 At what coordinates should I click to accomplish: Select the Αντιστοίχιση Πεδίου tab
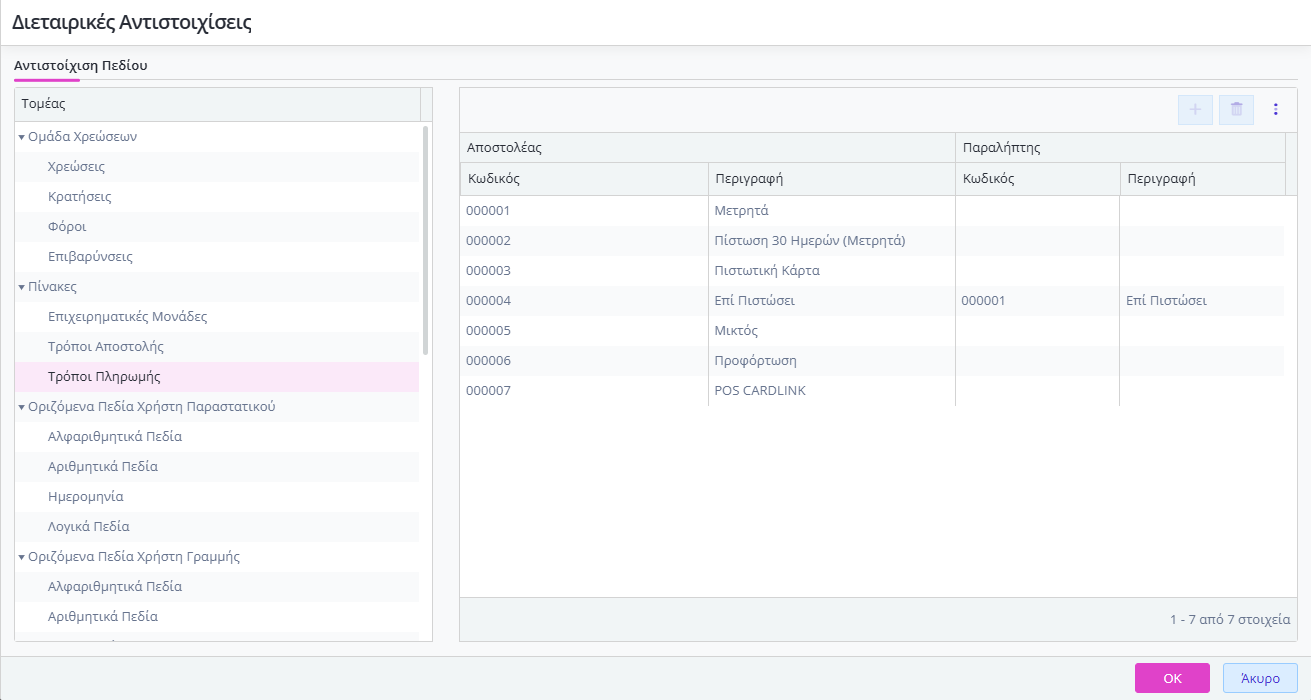tap(81, 65)
